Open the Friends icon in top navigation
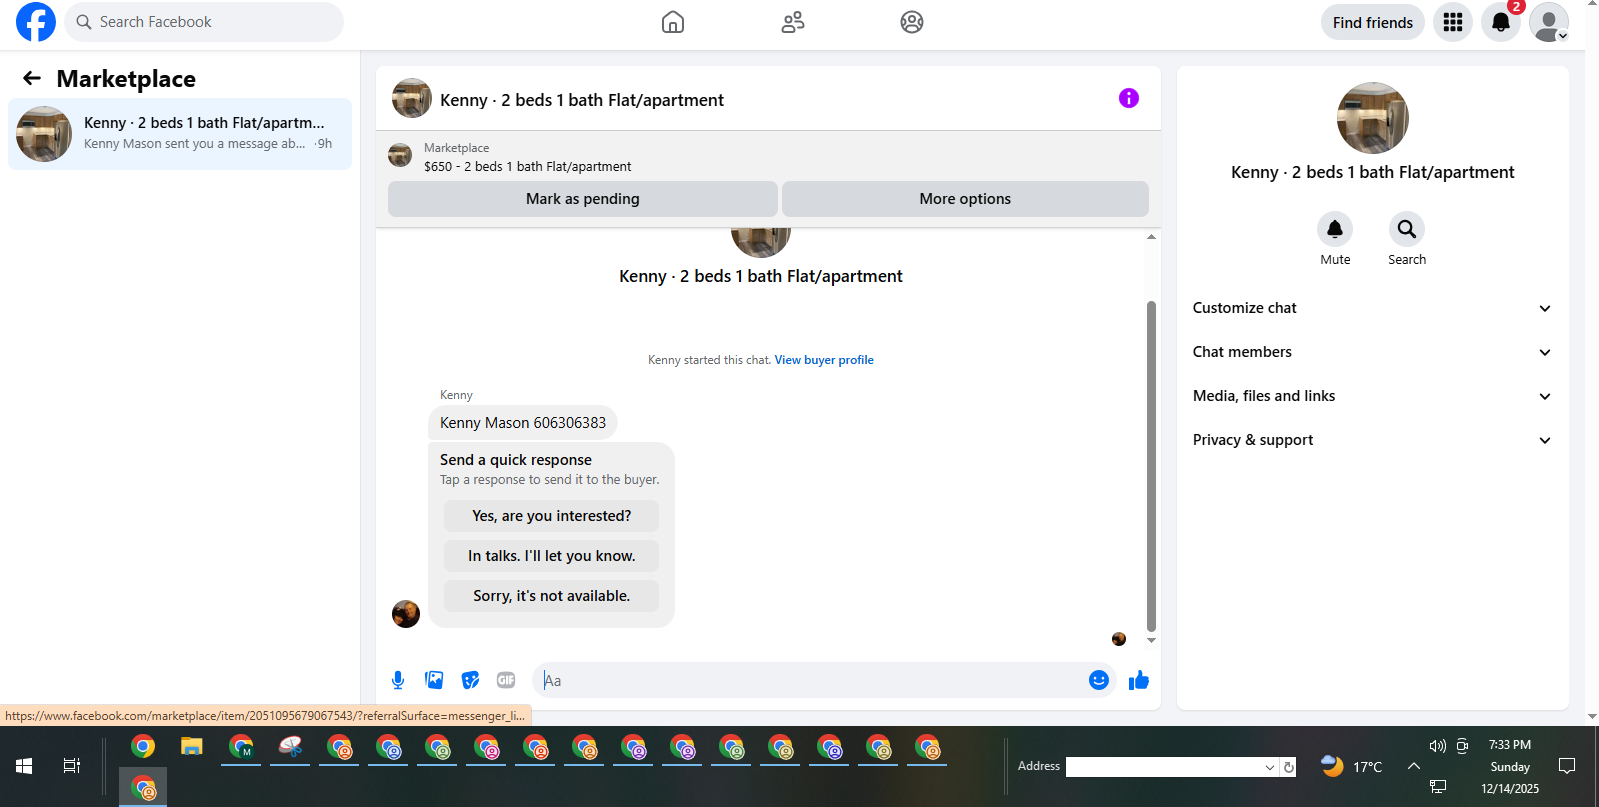 793,22
